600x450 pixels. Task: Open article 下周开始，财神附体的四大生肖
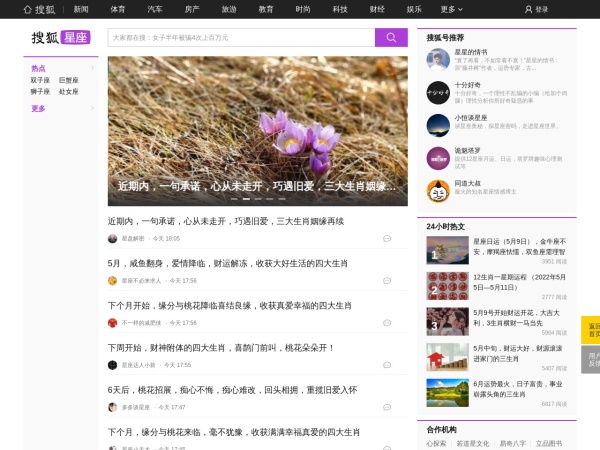pos(221,348)
